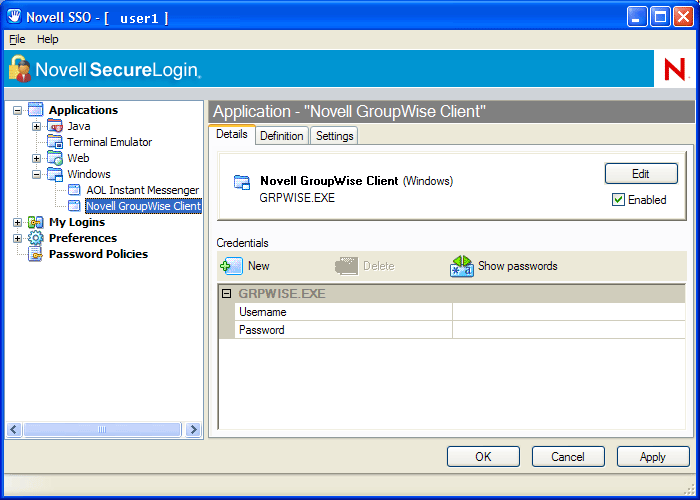Select the Java tree label
This screenshot has height=500, width=700.
[79, 126]
